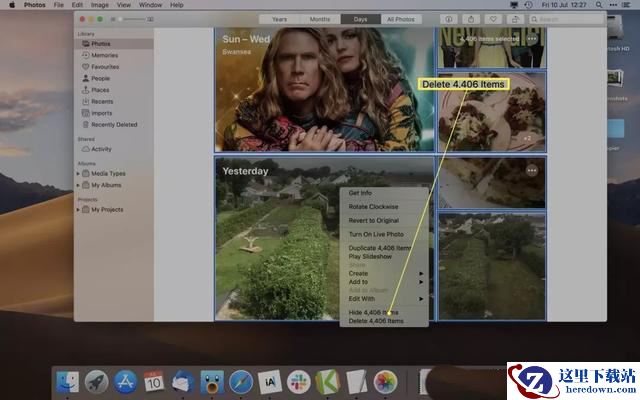Open the View menu
Image resolution: width=640 pixels, height=400 pixels.
point(124,5)
